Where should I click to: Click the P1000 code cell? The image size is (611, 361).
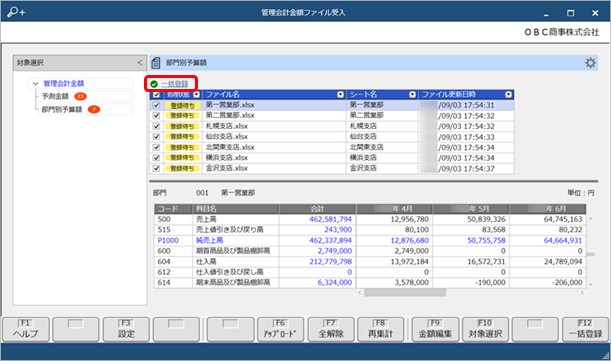pyautogui.click(x=173, y=241)
